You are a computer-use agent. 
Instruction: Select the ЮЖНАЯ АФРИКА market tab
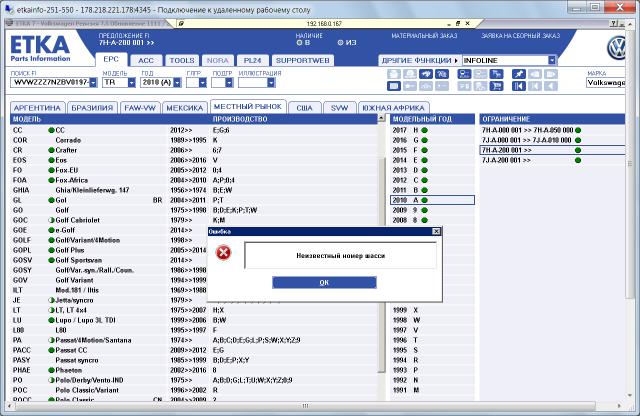click(393, 108)
